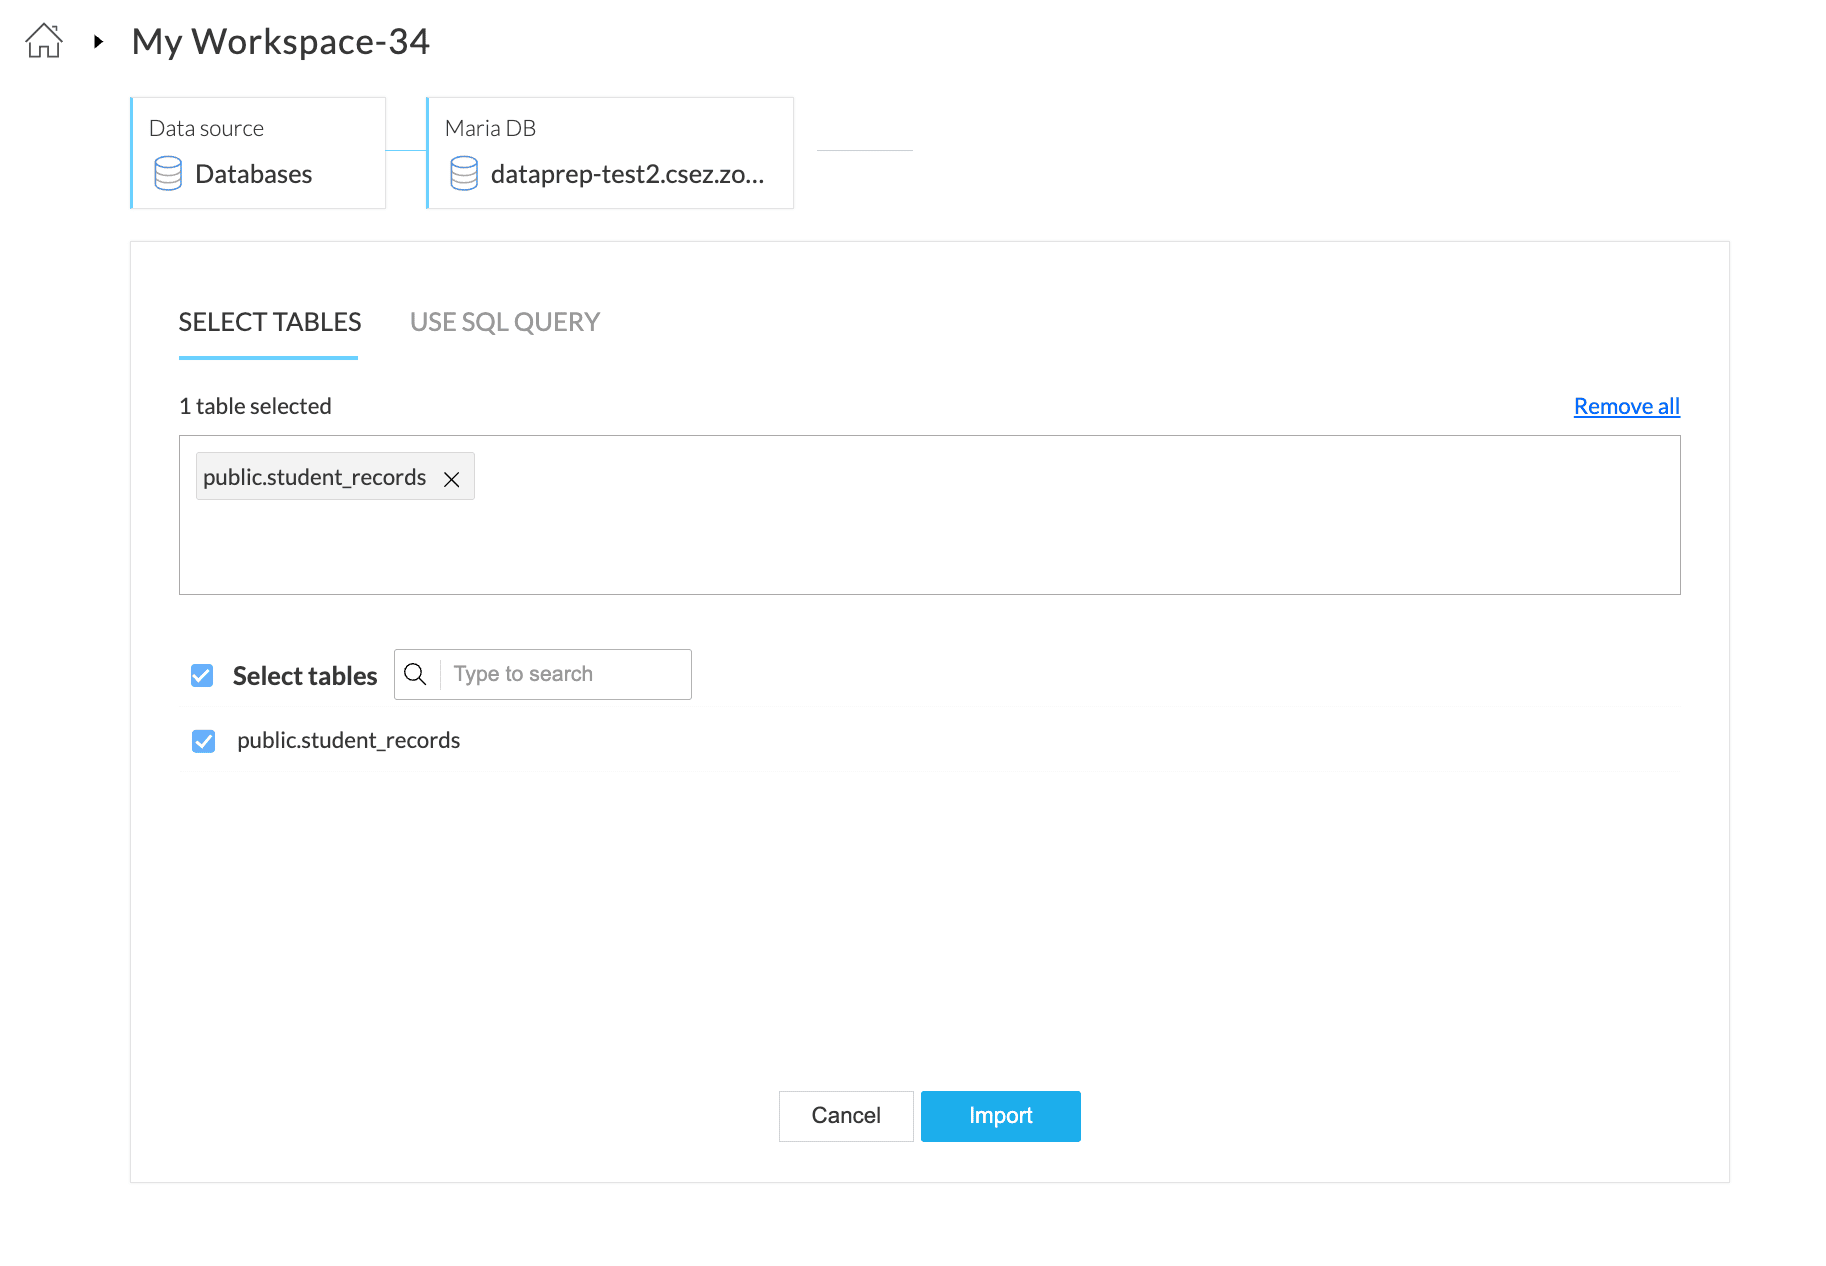Expand the breadcrumb arrow beside the home icon
The image size is (1826, 1266).
click(98, 41)
